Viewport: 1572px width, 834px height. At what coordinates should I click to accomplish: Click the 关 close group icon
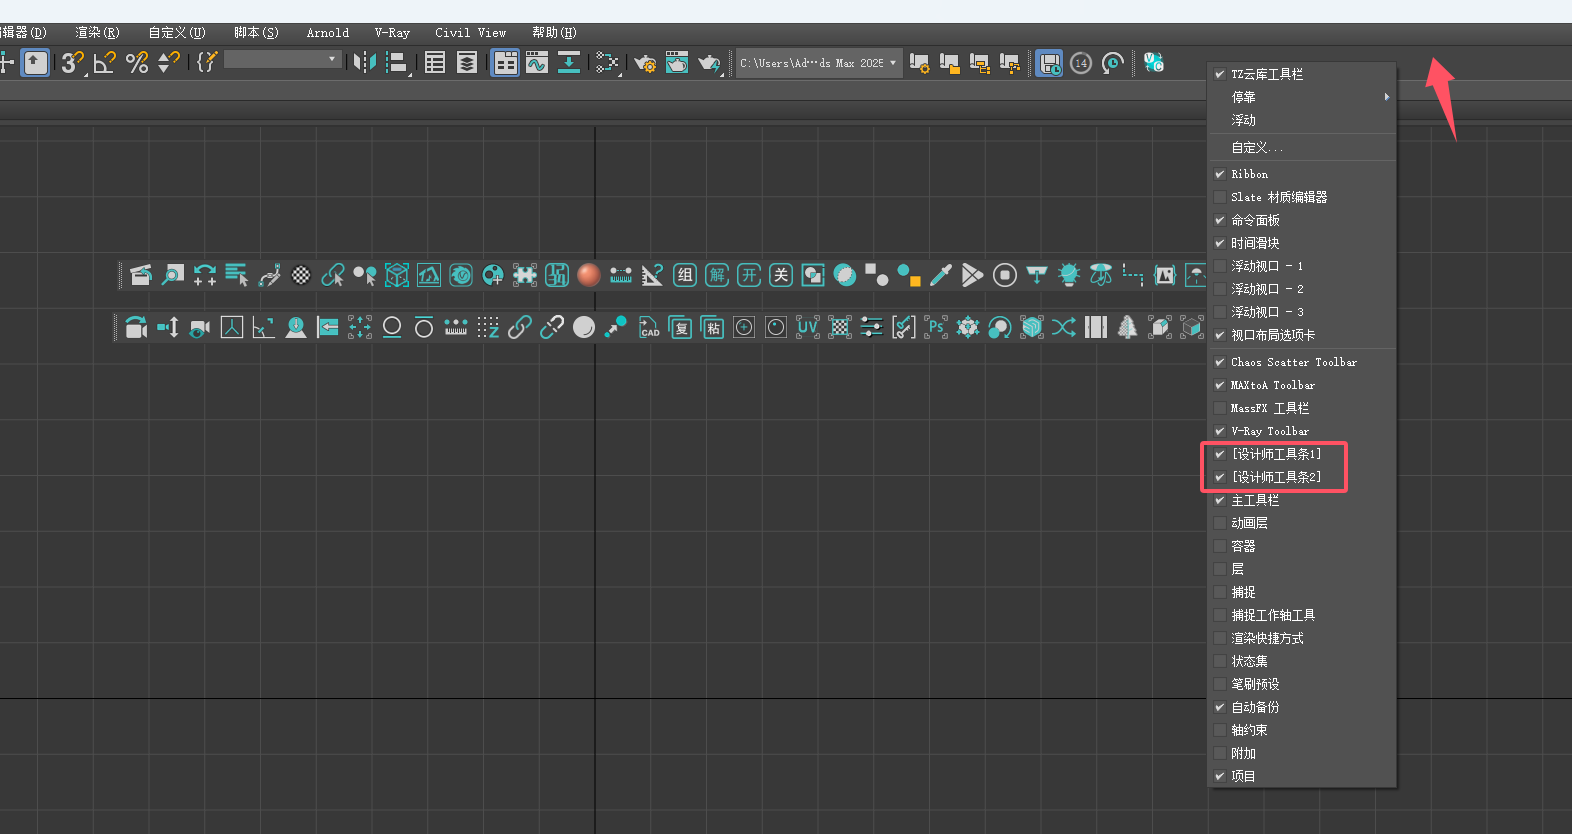click(x=781, y=275)
